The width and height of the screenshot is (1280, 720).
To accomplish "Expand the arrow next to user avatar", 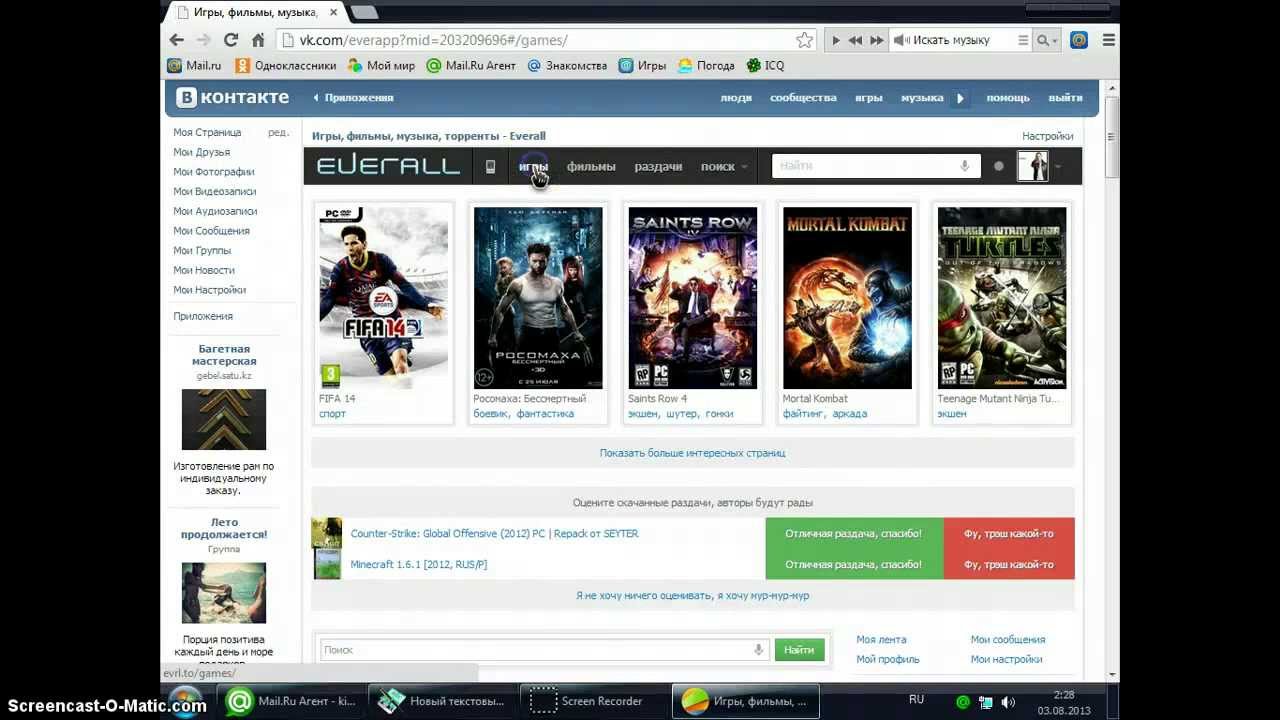I will point(1058,167).
